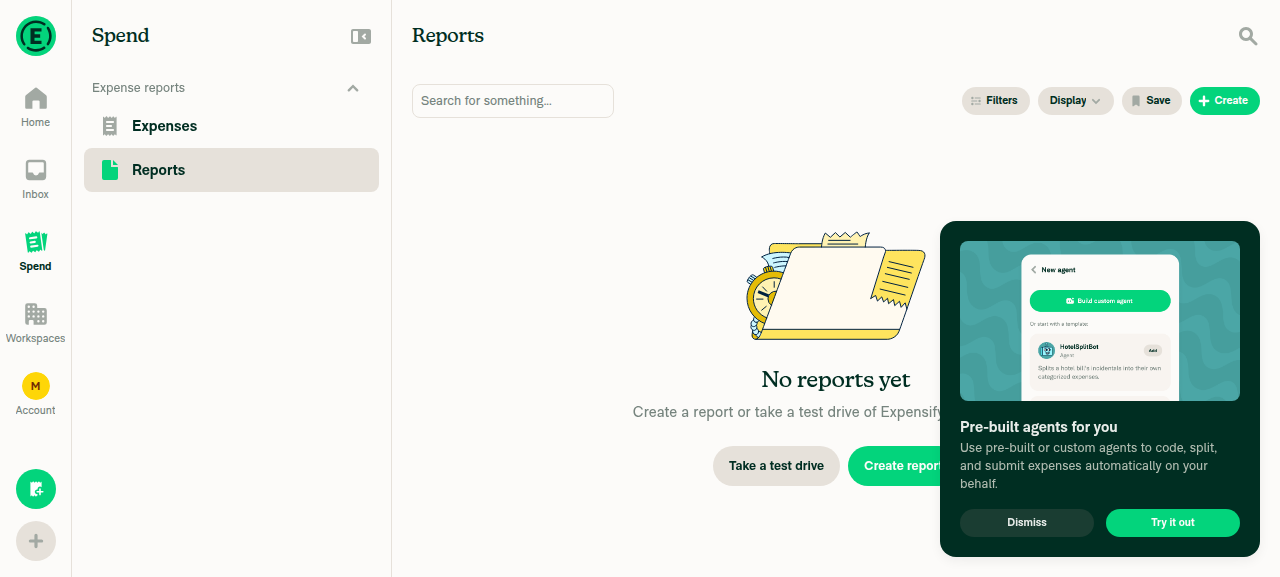1280x577 pixels.
Task: Collapse the Expense reports section
Action: coord(353,88)
